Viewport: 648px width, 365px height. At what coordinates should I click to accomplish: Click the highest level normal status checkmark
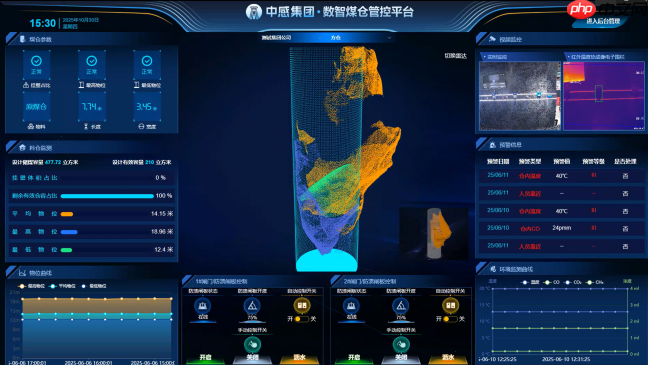[x=92, y=61]
